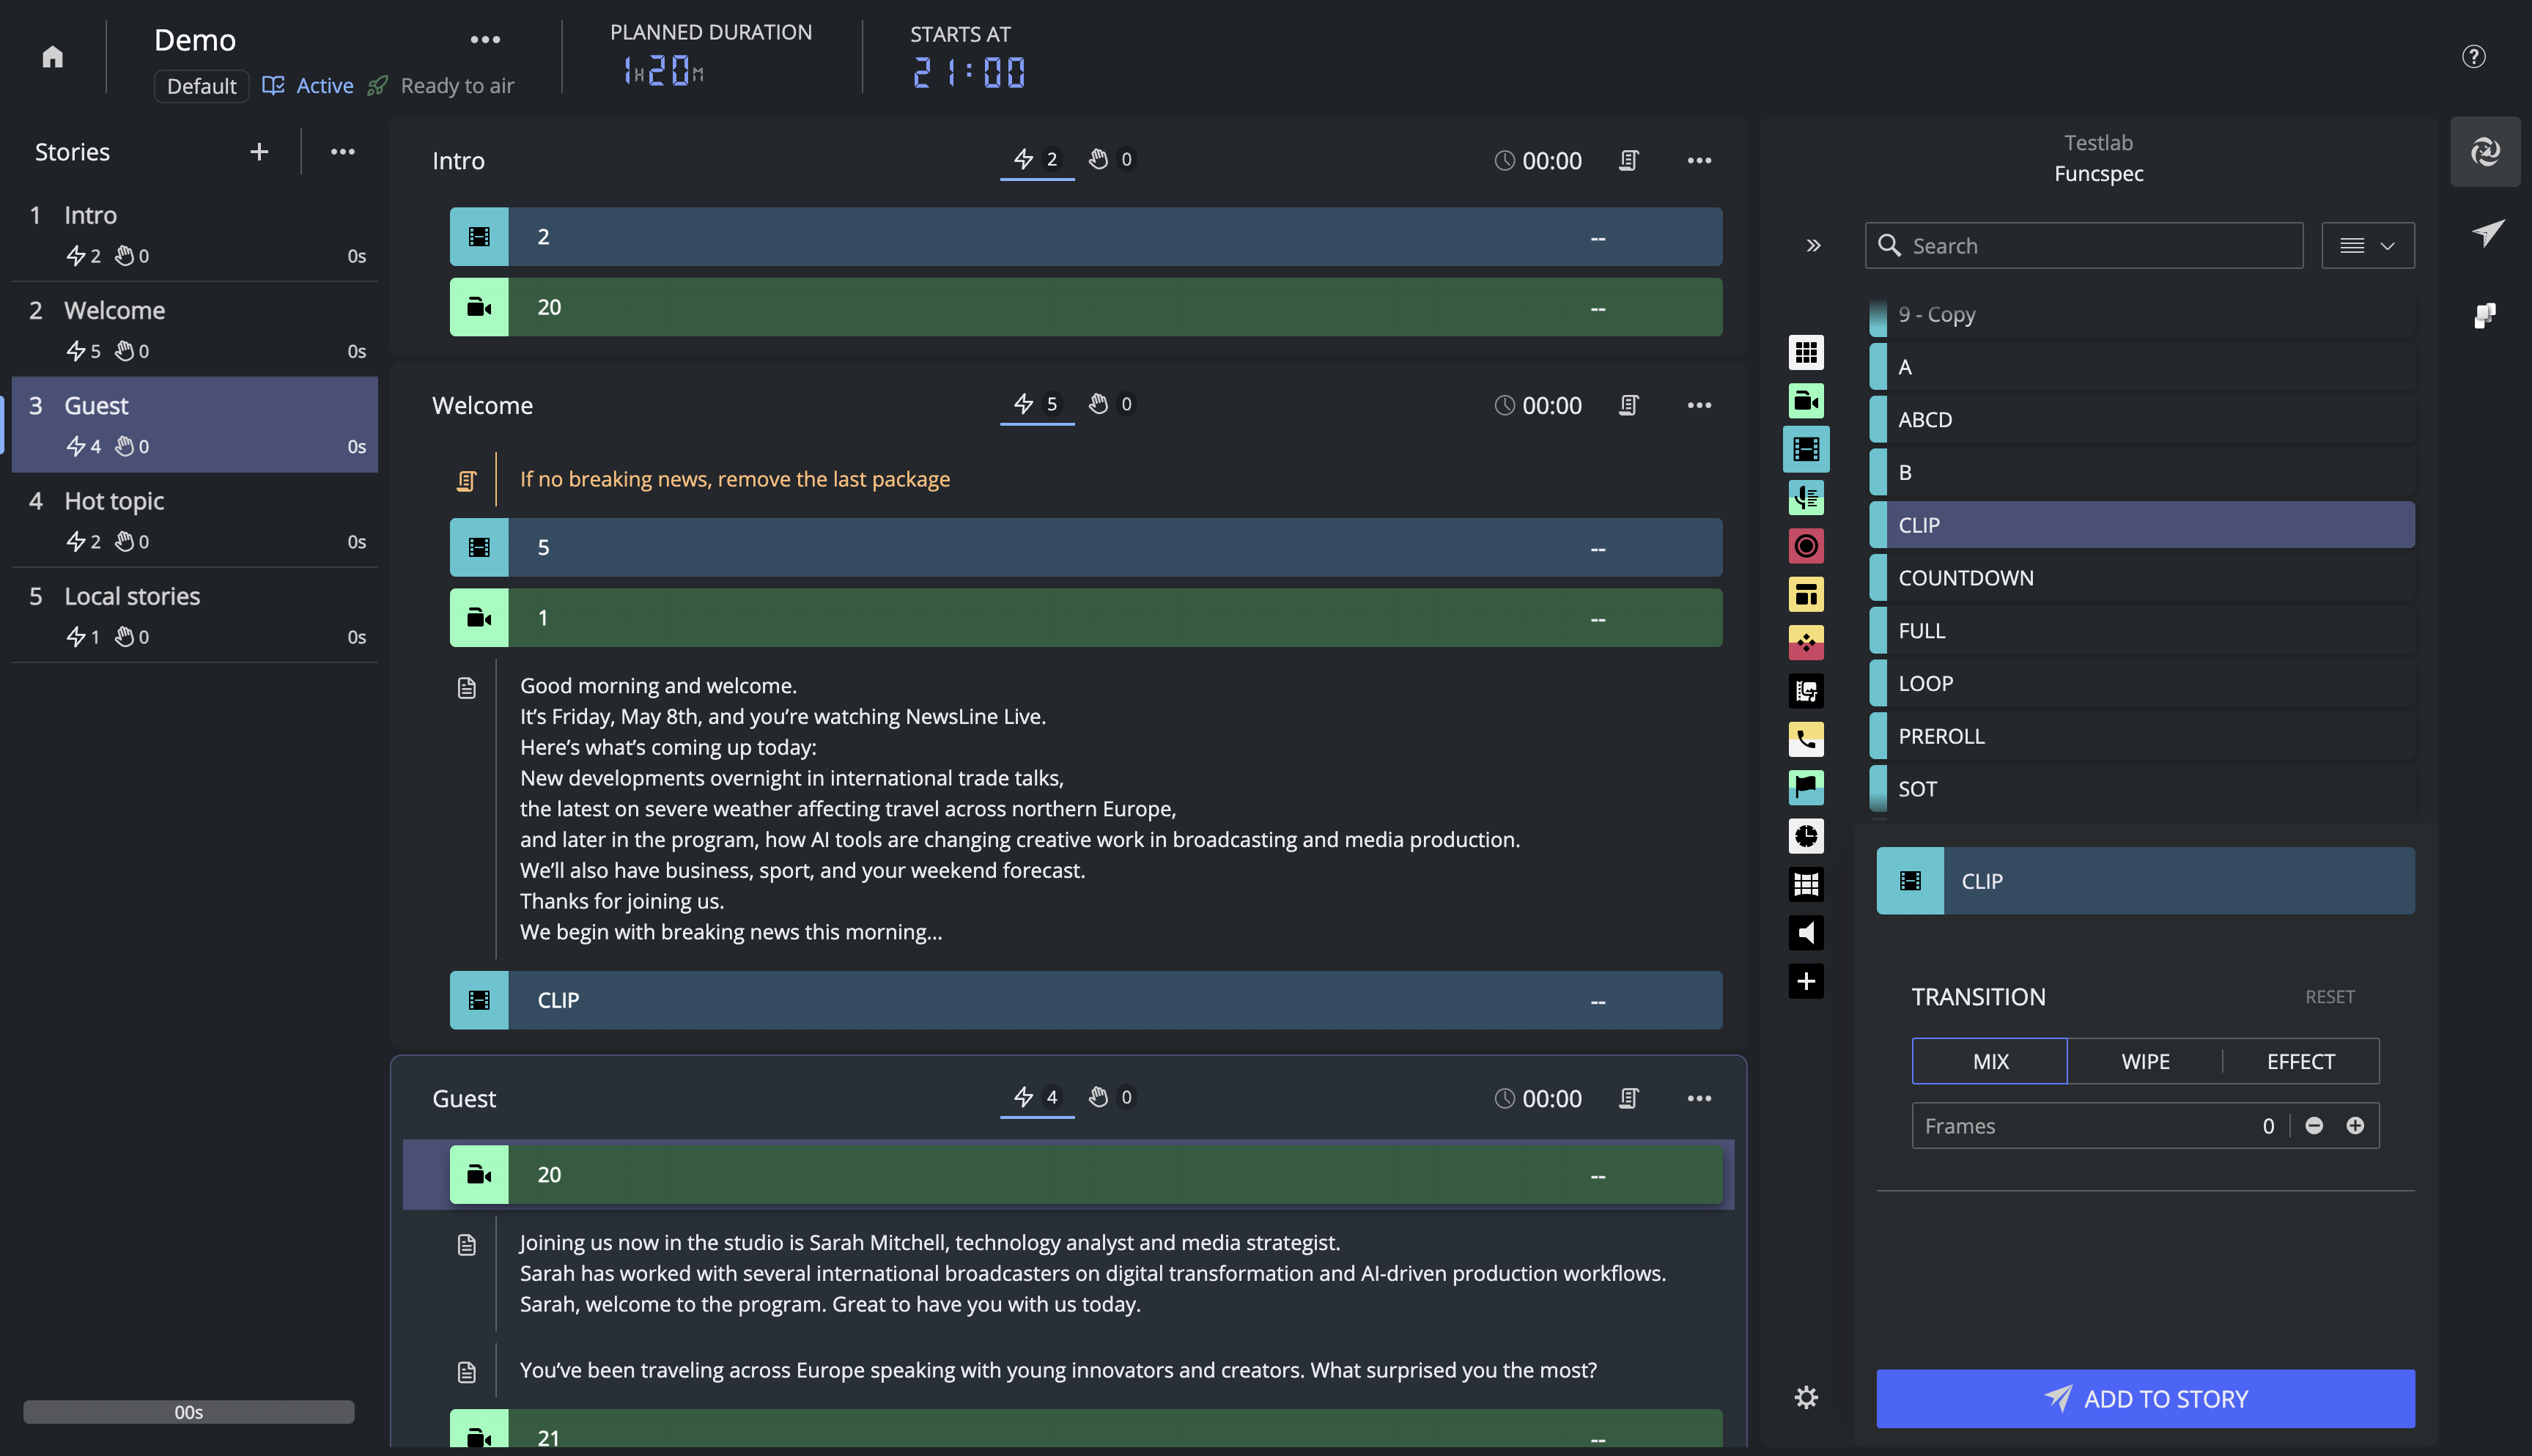Filter templates by flag break type

tap(1806, 787)
